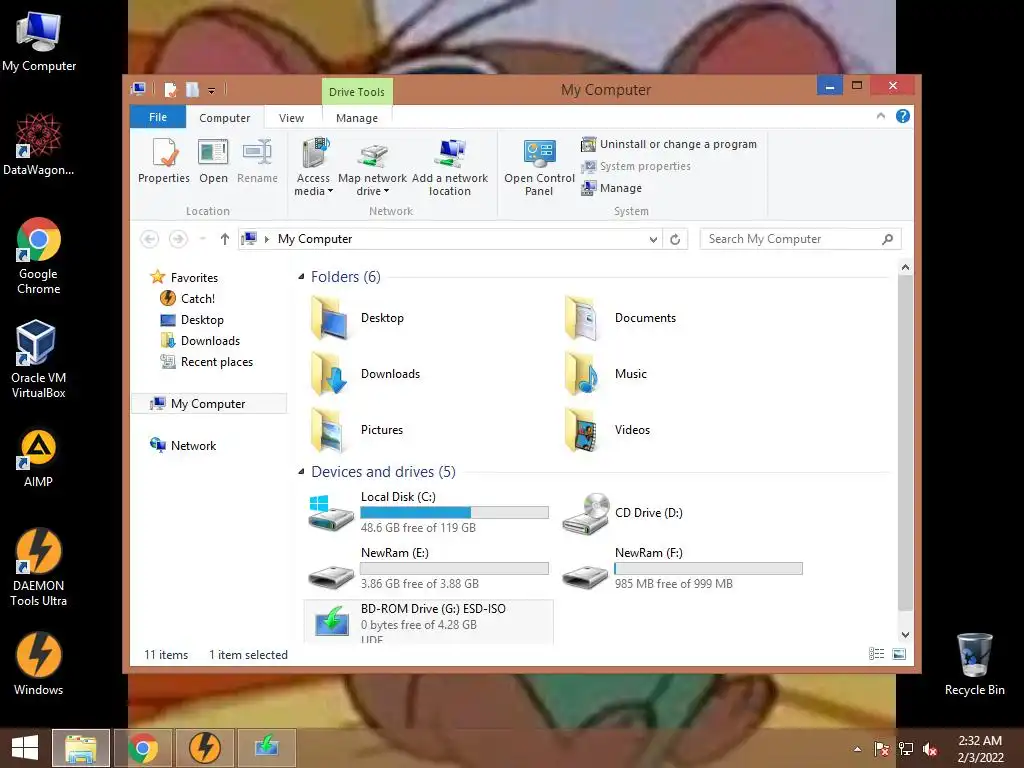Open Customize Quick Access Toolbar dropdown
This screenshot has width=1024, height=768.
pos(212,90)
